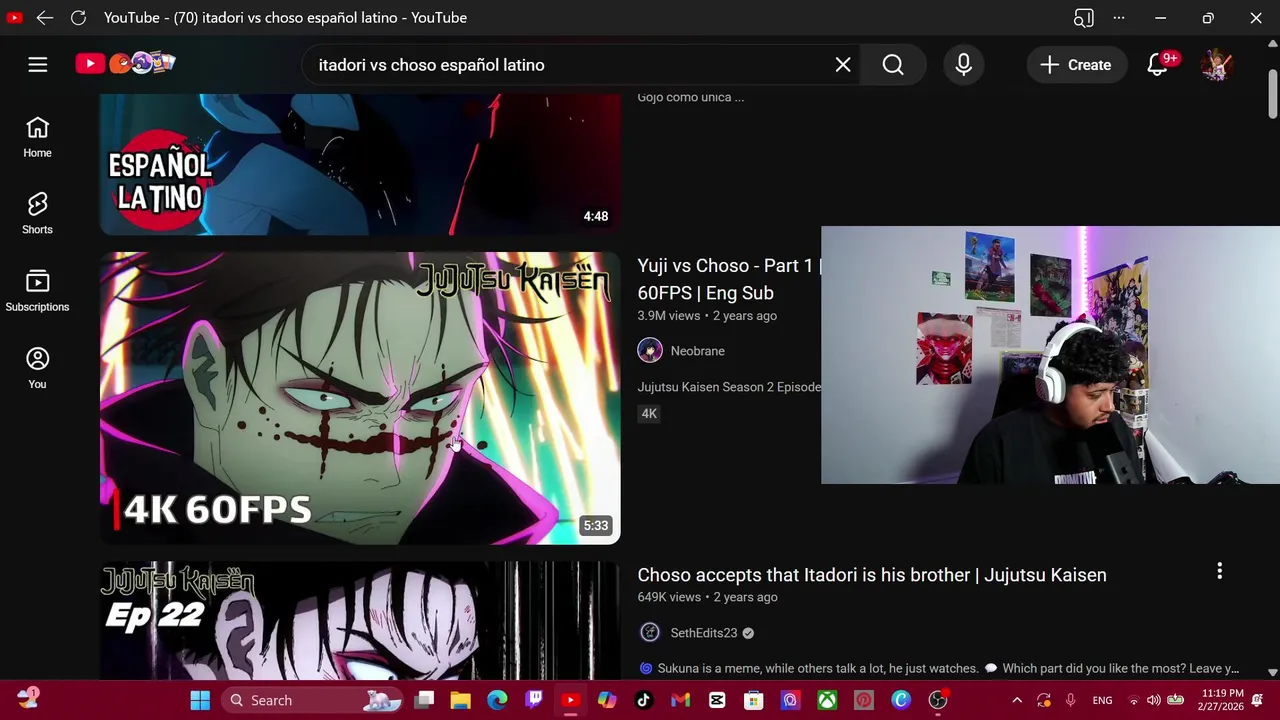Open Microsoft Store from taskbar
Viewport: 1280px width, 720px height.
click(x=754, y=700)
